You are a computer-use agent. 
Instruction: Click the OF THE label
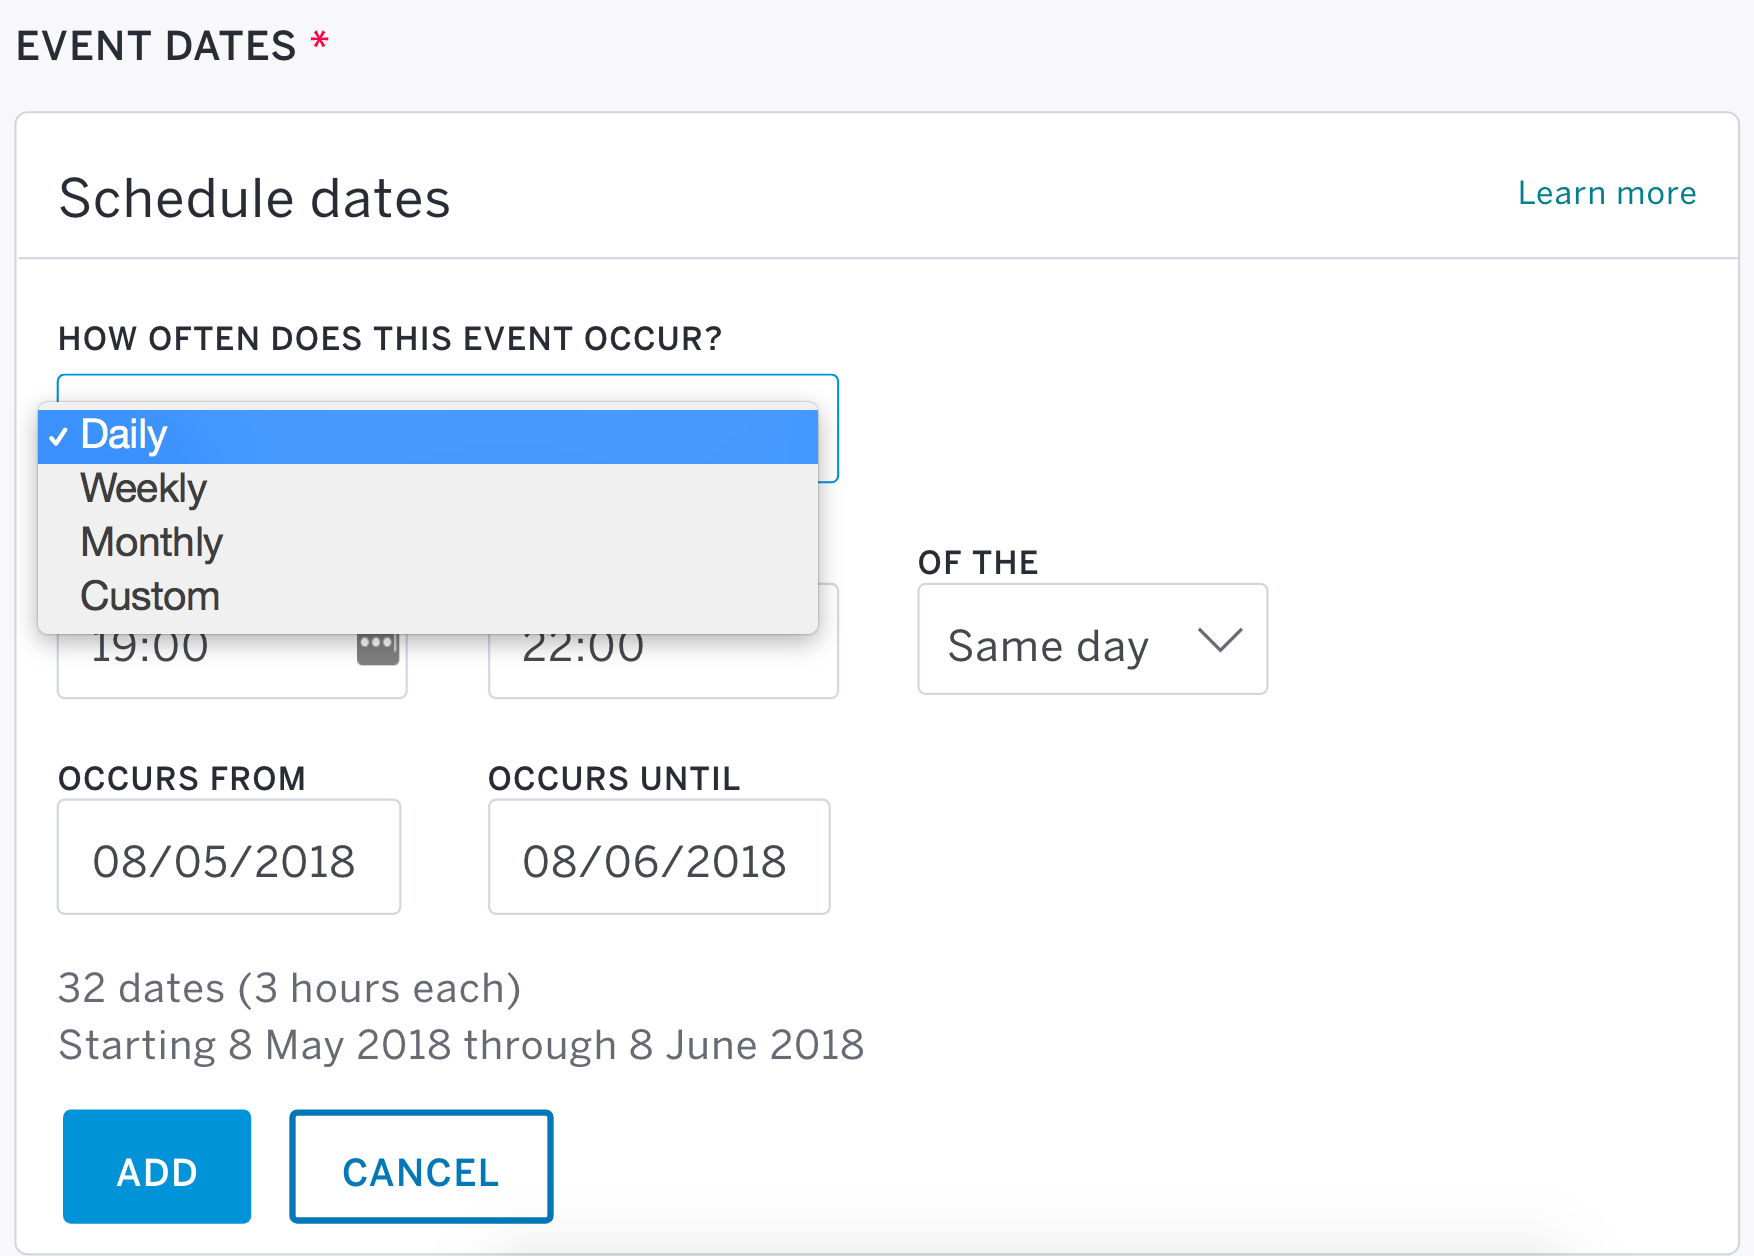click(978, 563)
